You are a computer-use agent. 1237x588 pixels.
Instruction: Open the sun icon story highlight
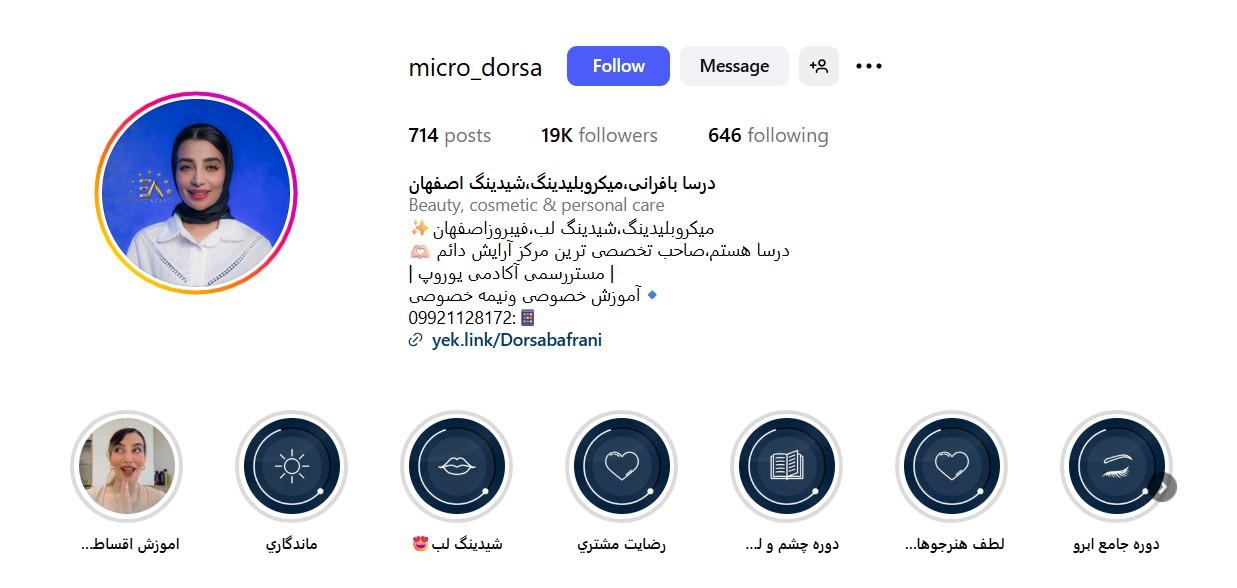291,467
